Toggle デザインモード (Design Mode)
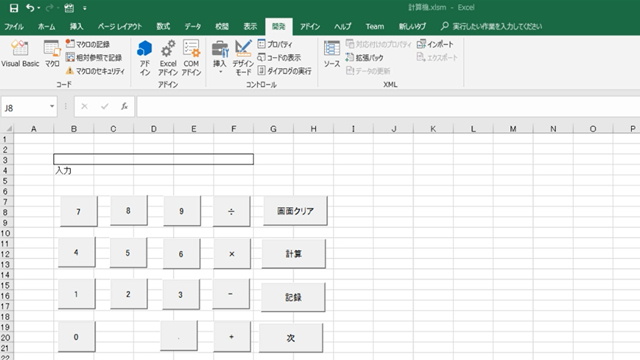Image resolution: width=640 pixels, height=360 pixels. click(x=243, y=57)
